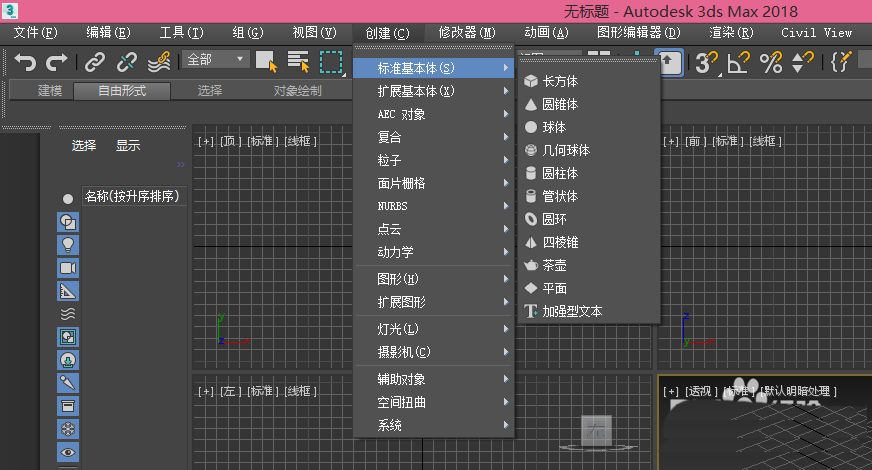This screenshot has height=470, width=872.
Task: Toggle cameras display filter icon
Action: [x=68, y=268]
